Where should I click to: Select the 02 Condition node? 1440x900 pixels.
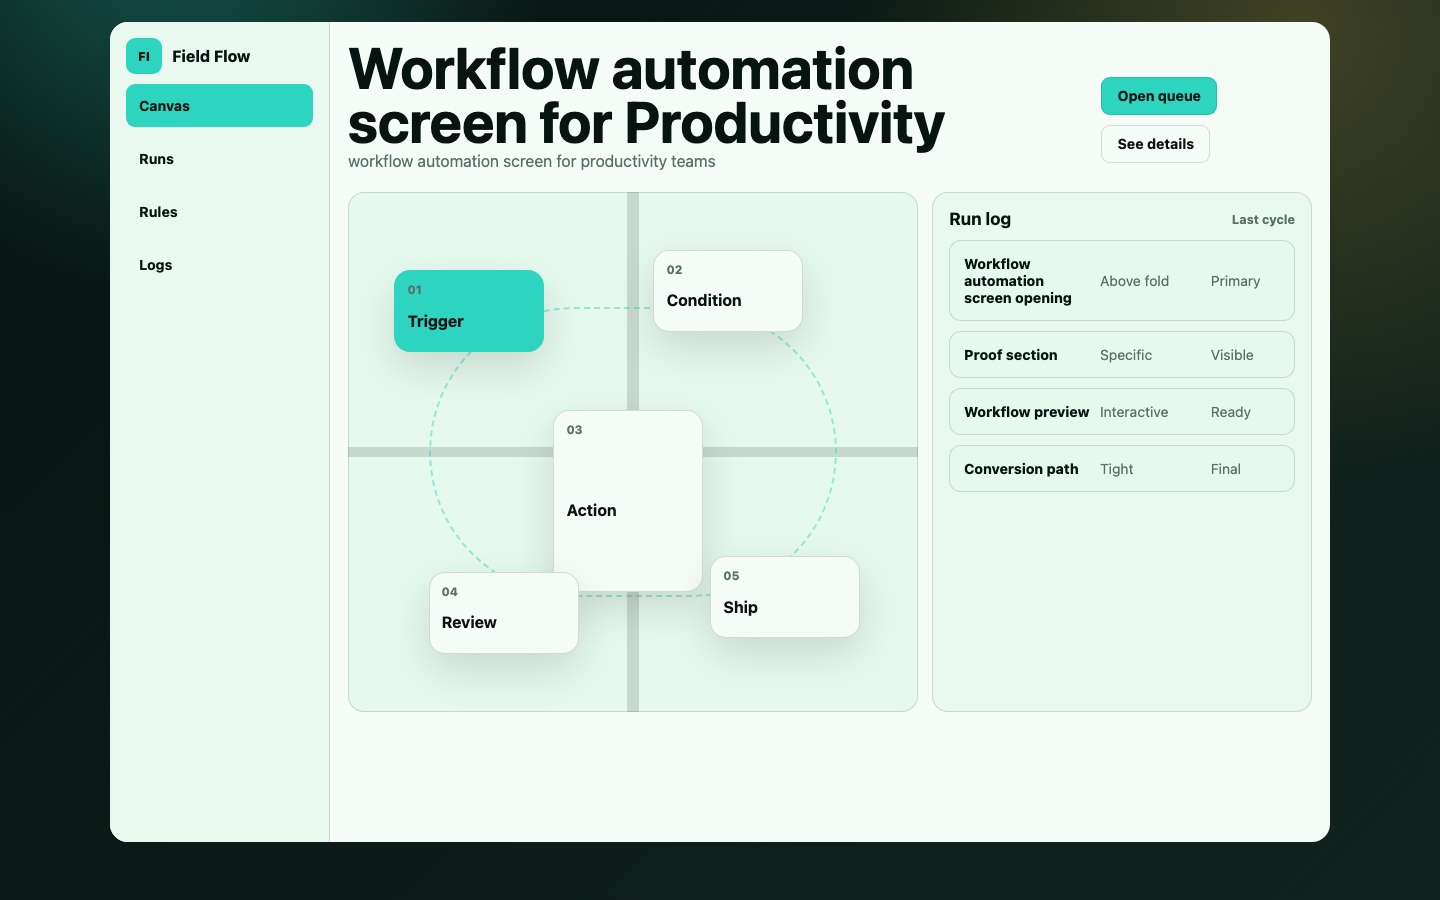tap(728, 291)
